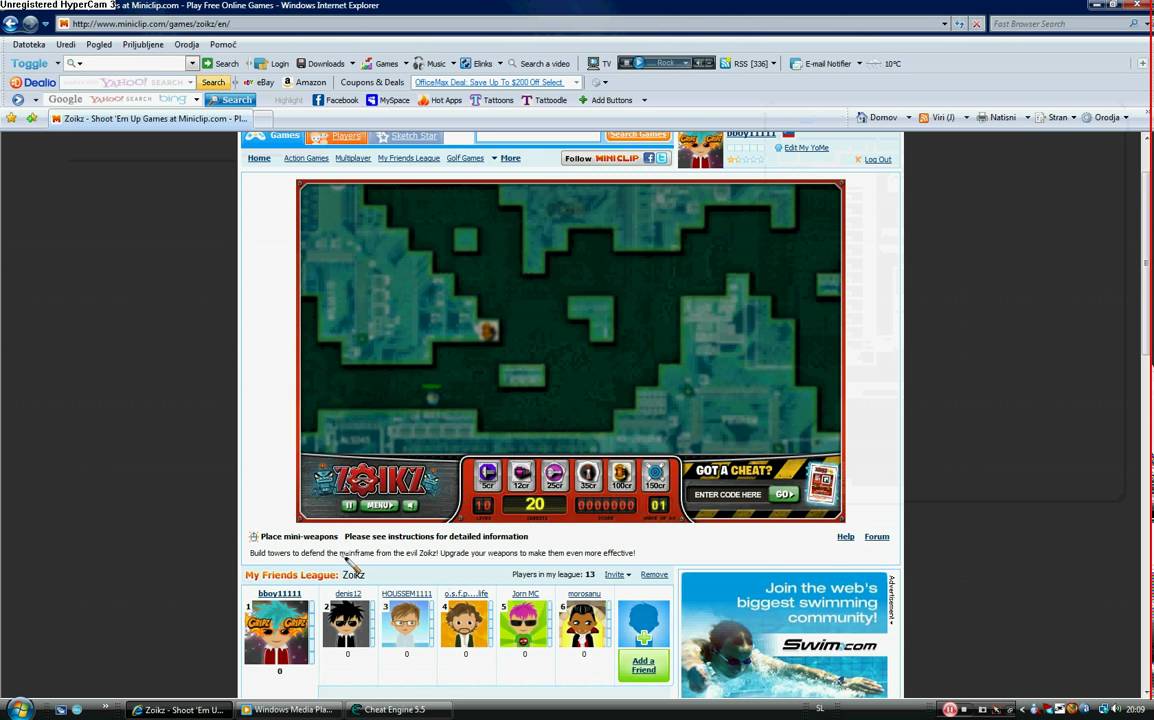Screen dimensions: 1154x720
Task: Open the new empty browser tab
Action: click(x=263, y=119)
